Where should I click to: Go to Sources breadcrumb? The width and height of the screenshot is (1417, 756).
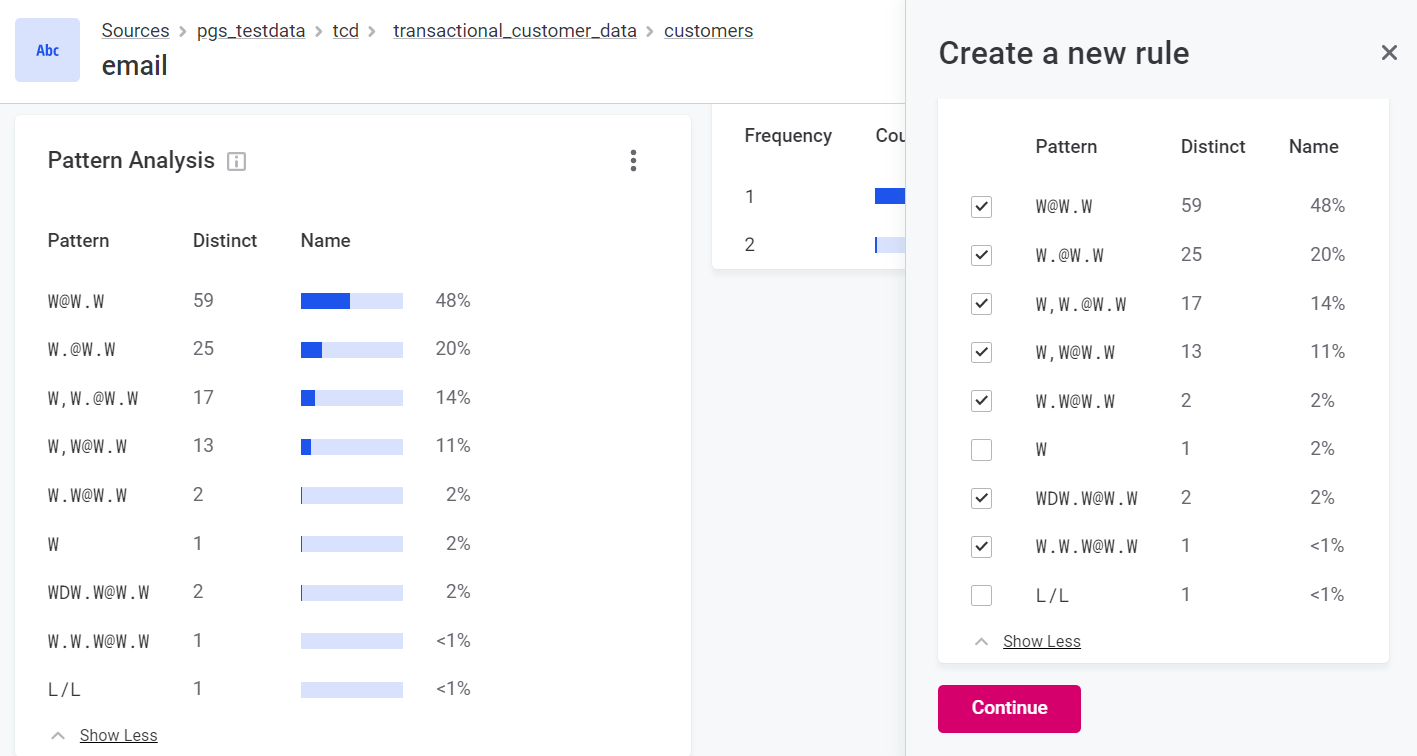tap(135, 31)
